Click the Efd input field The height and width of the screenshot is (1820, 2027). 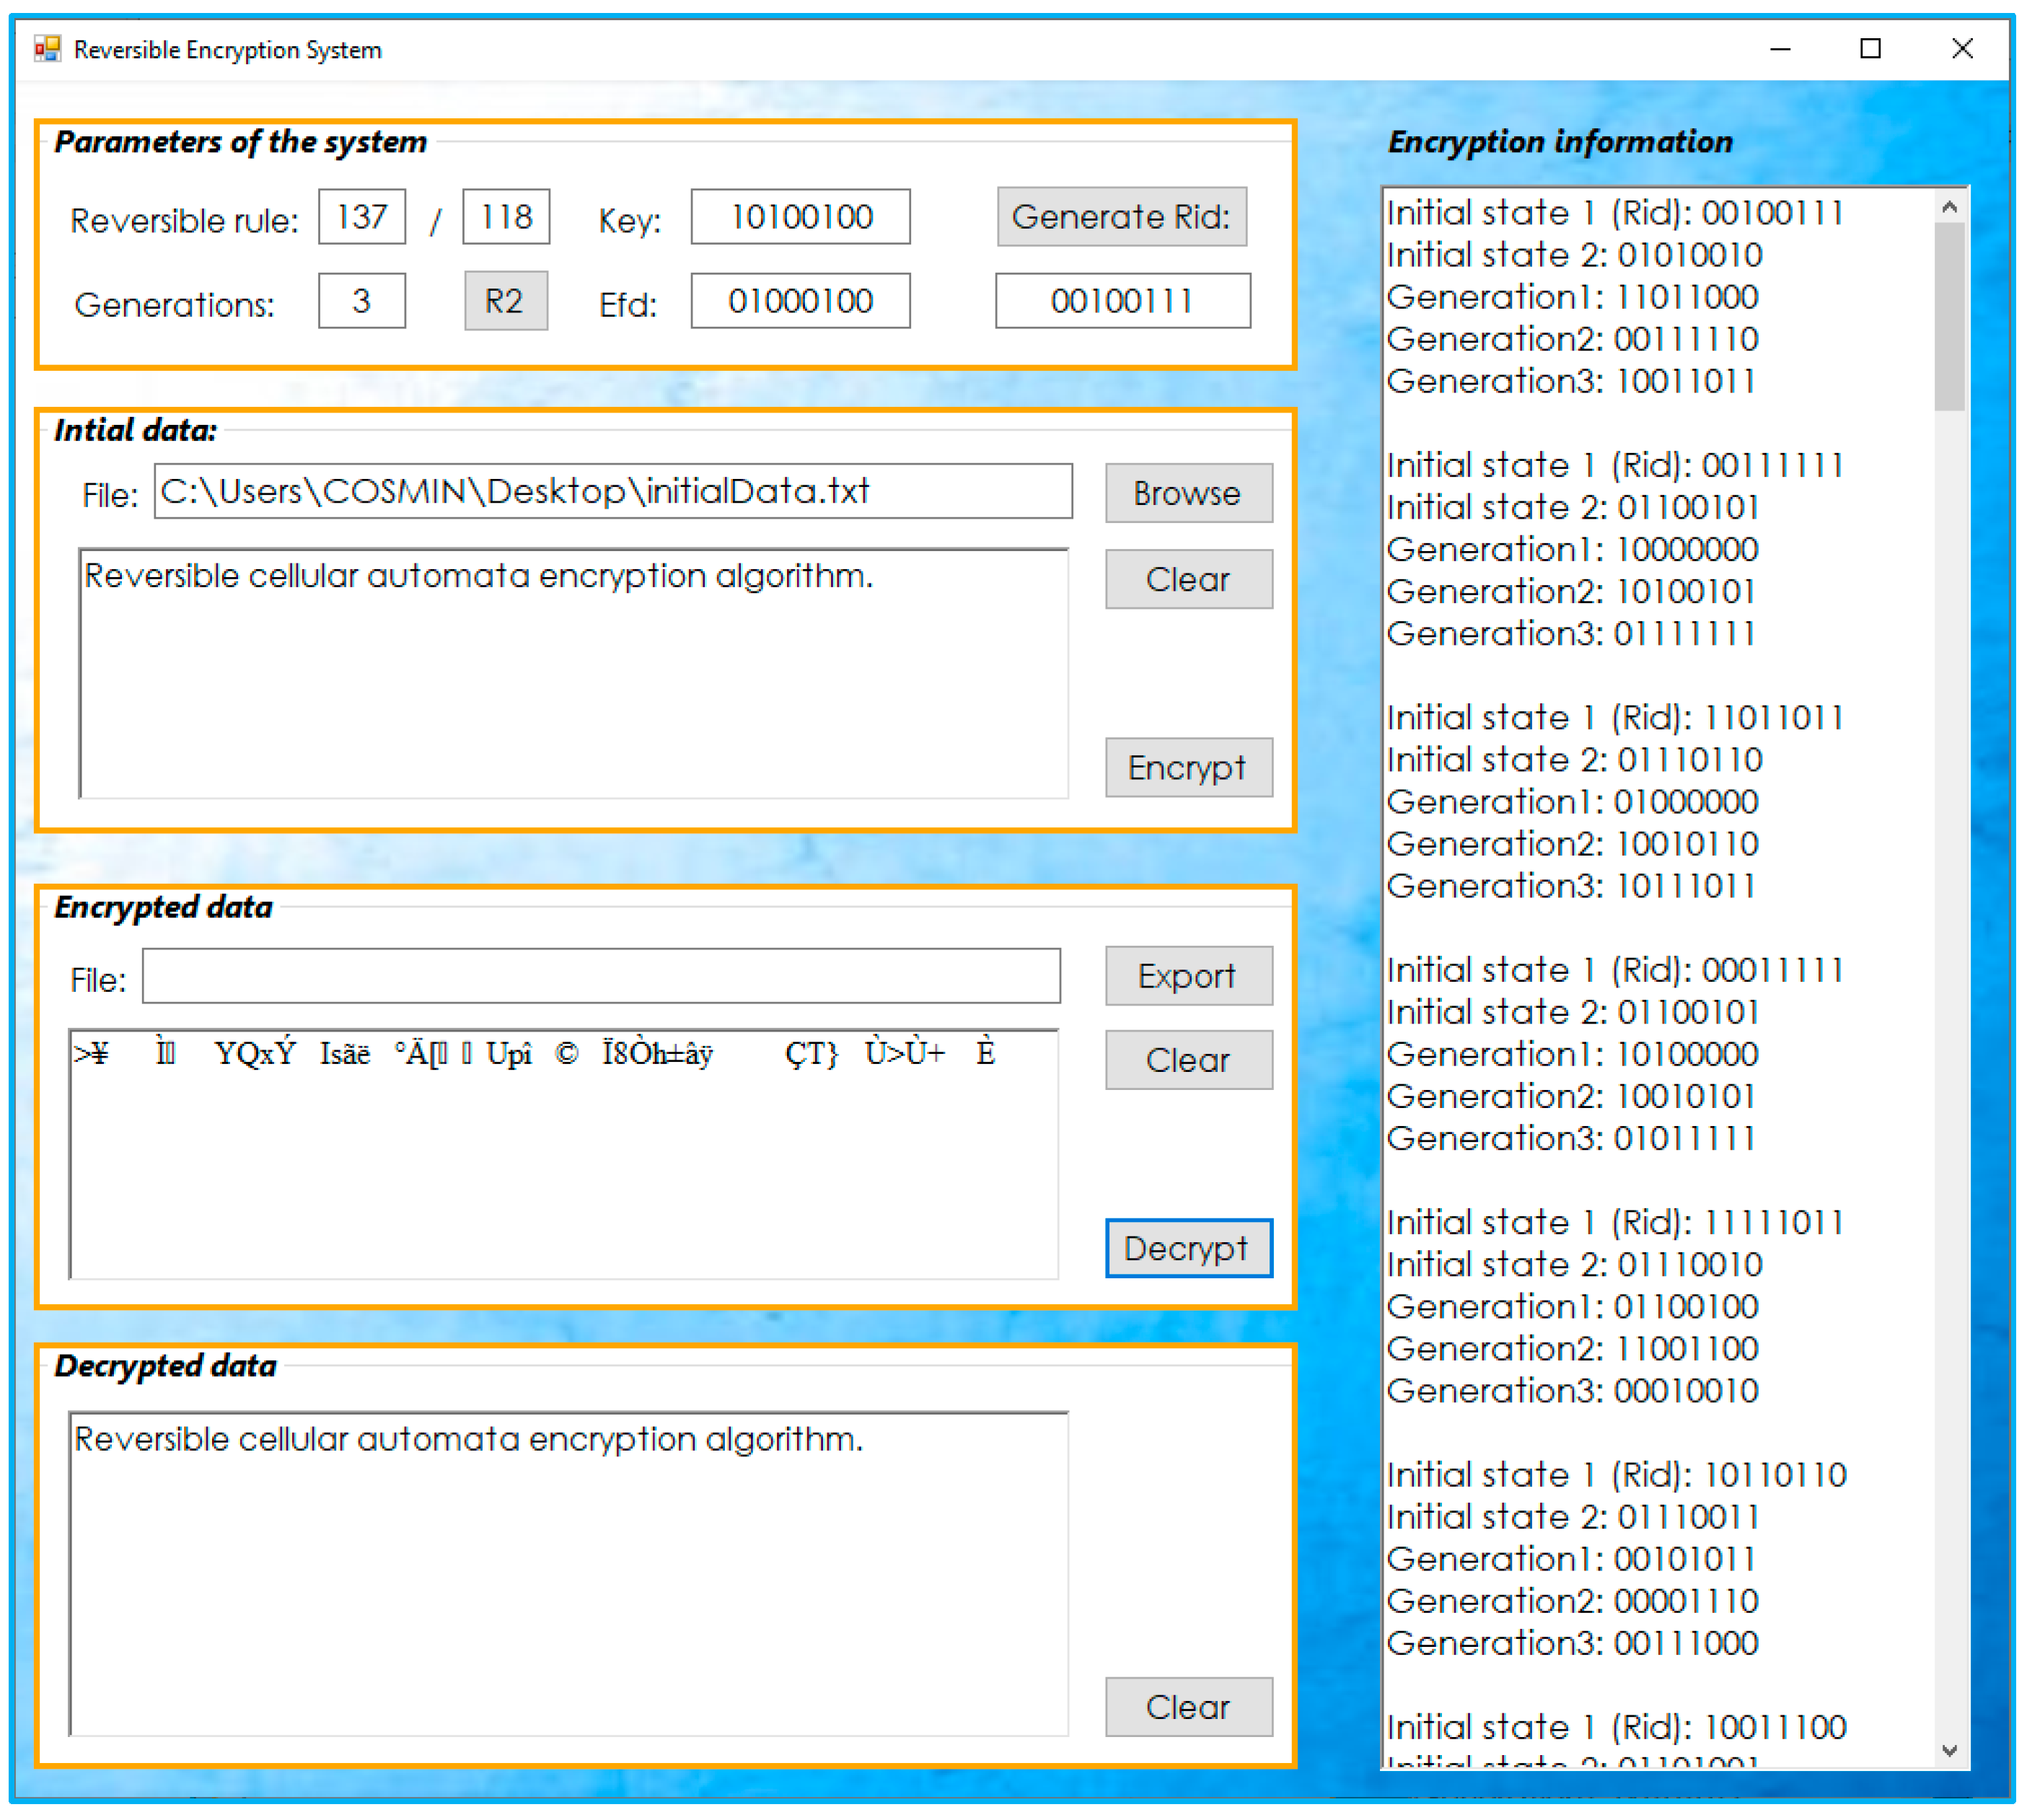click(x=800, y=300)
